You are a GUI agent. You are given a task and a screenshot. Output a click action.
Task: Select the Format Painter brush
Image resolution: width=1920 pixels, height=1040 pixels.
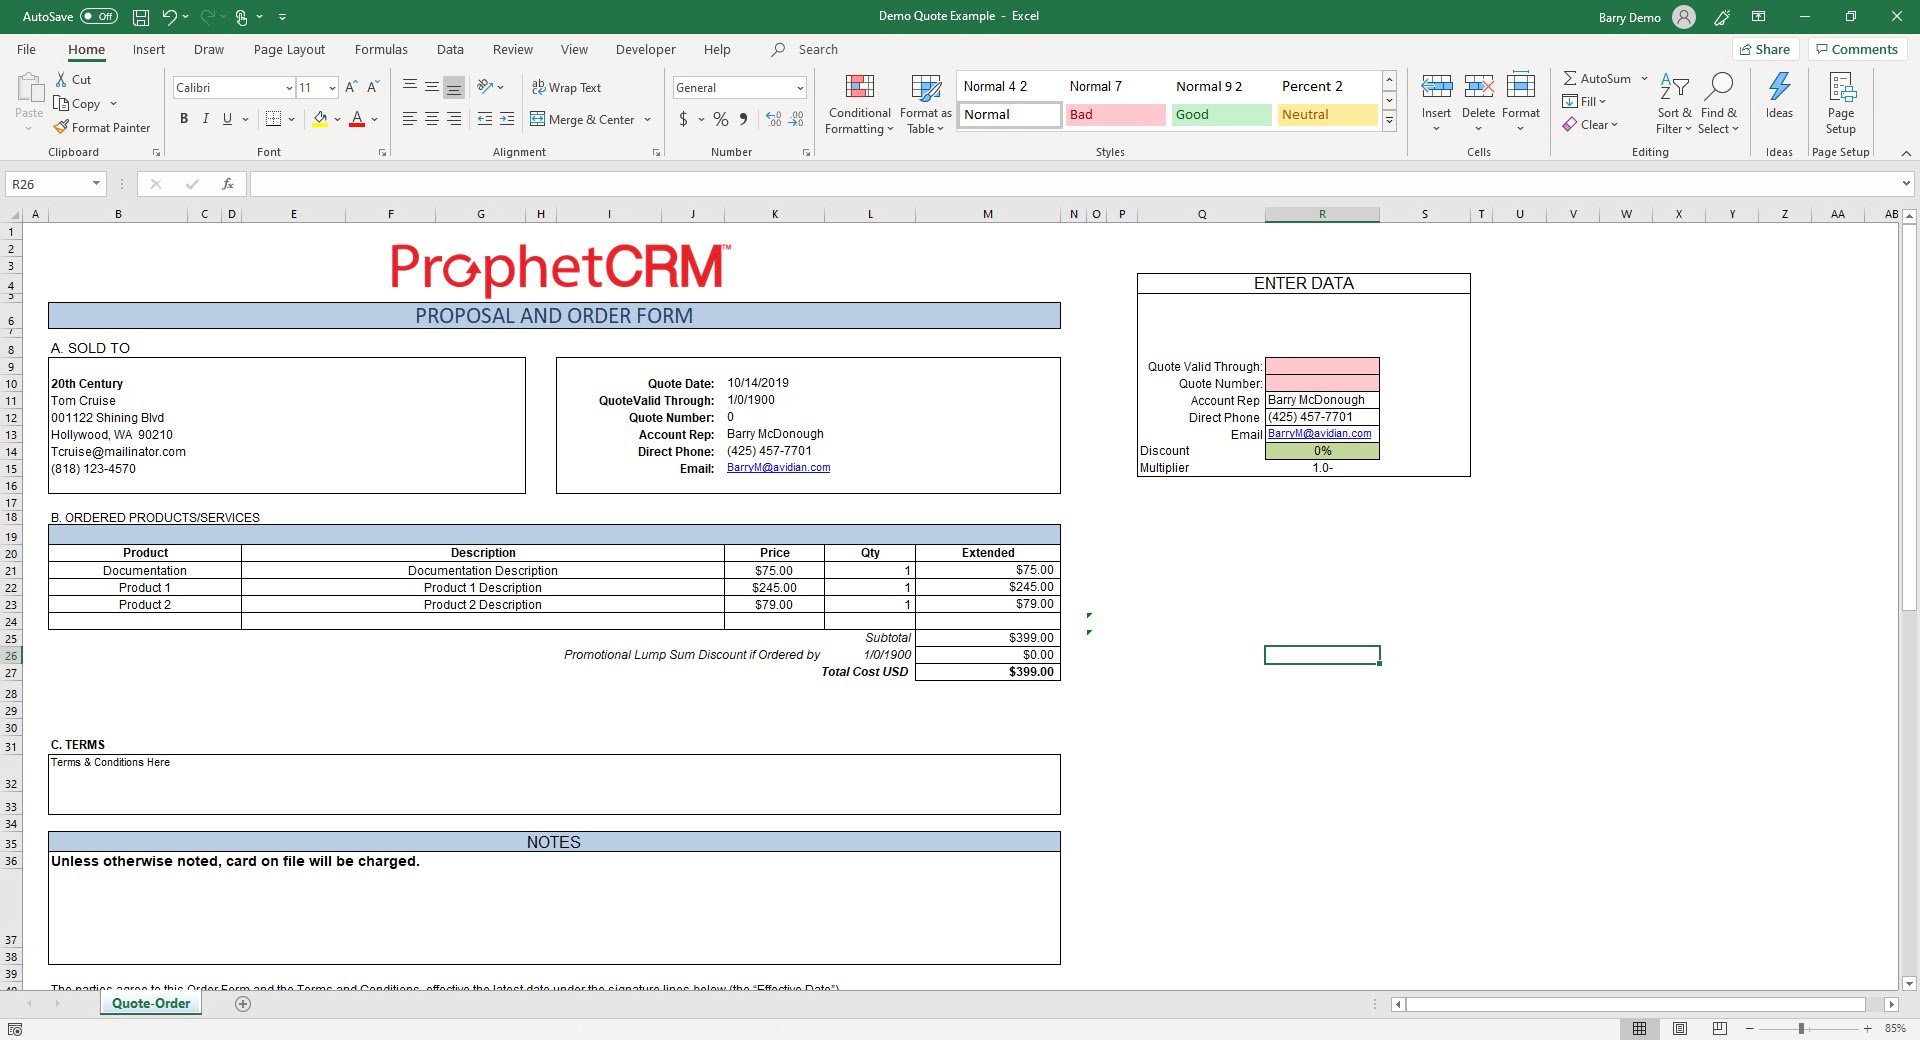tap(61, 127)
